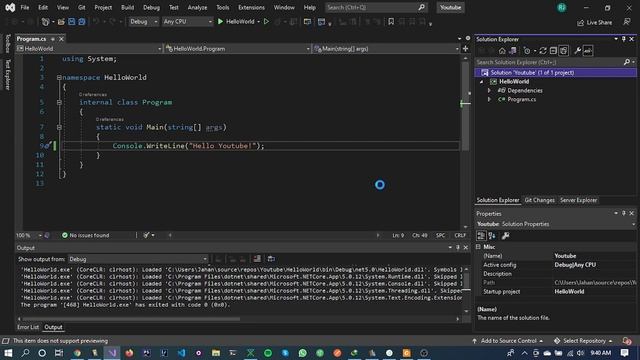This screenshot has height=360, width=640.
Task: Click No issues found indicator
Action: coord(85,235)
